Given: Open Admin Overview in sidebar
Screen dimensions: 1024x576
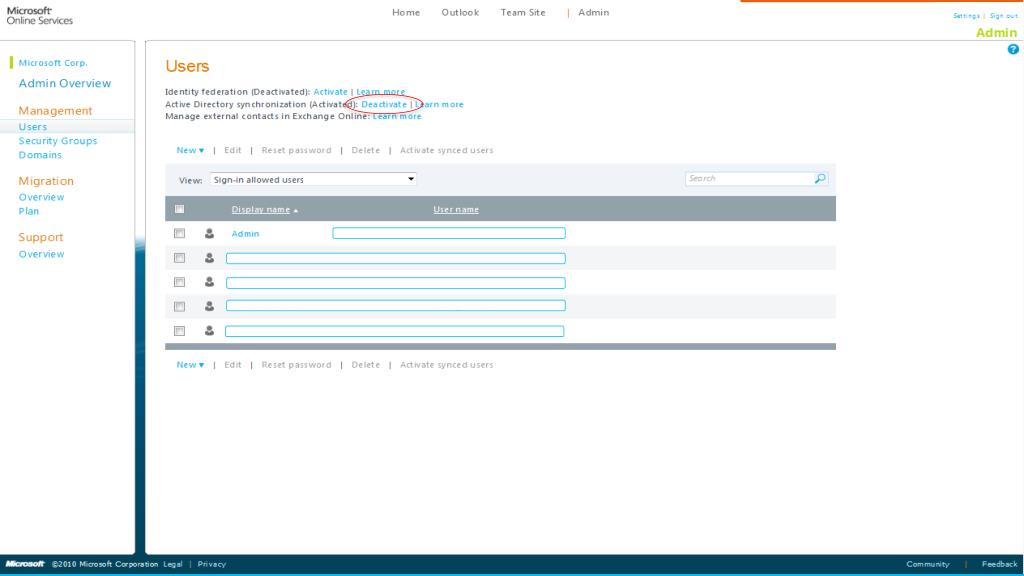Looking at the screenshot, I should click(x=65, y=84).
